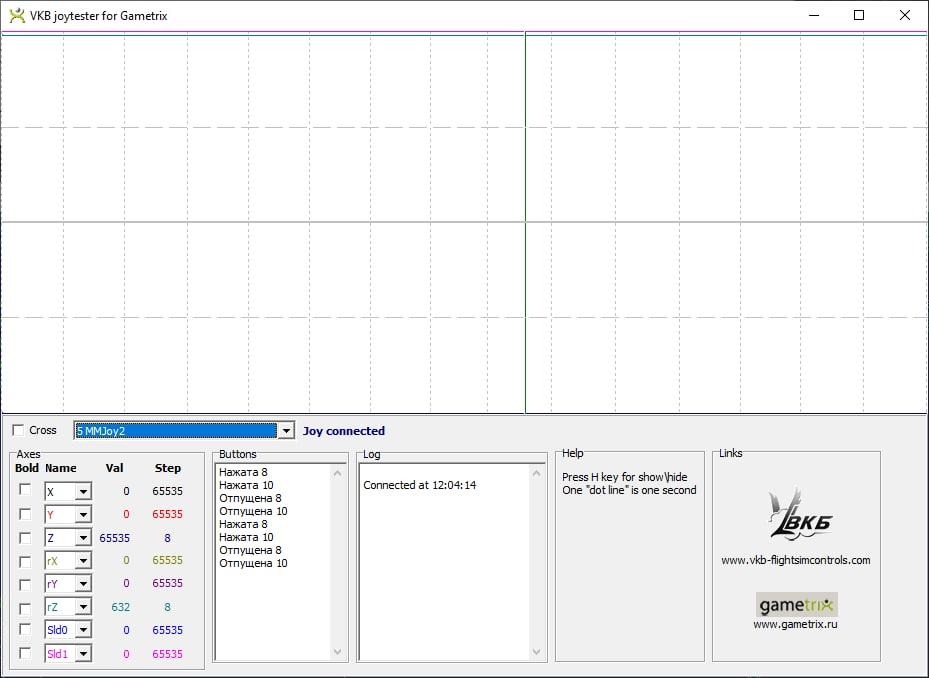Visit the www.gametrix.ru link
This screenshot has height=678, width=929.
pos(796,624)
